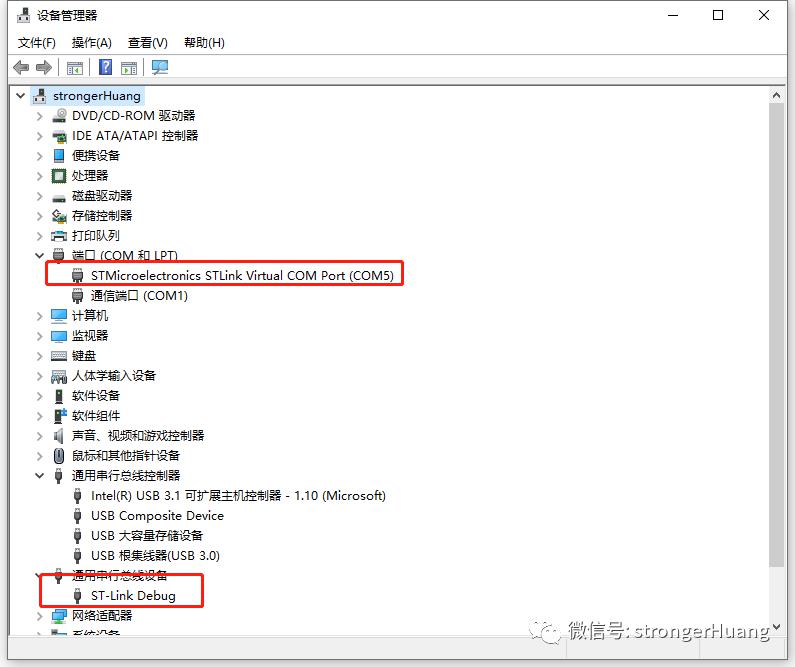This screenshot has width=795, height=667.
Task: Click the 计算机 monitor icon
Action: coord(59,316)
